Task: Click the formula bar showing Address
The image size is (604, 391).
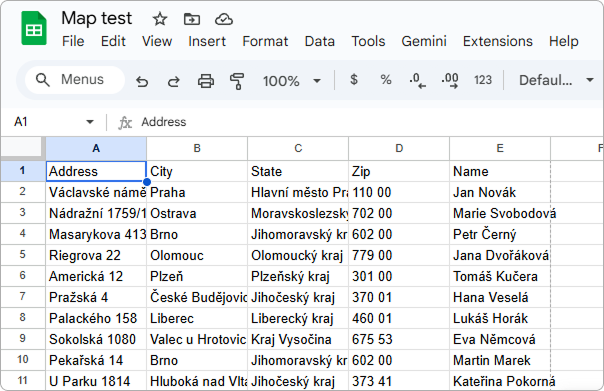Action: coord(370,122)
